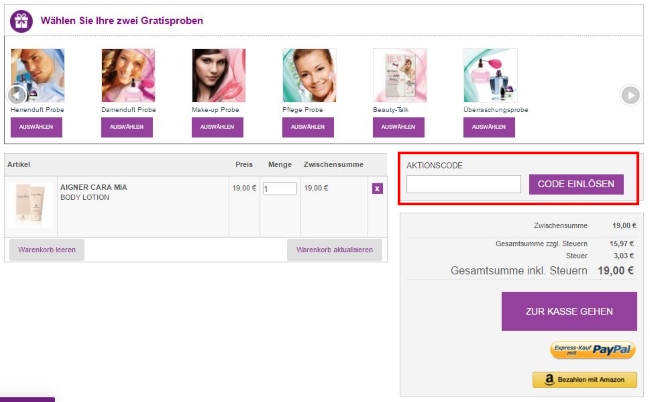Click the left carousel arrow
This screenshot has width=650, height=402.
tap(17, 95)
